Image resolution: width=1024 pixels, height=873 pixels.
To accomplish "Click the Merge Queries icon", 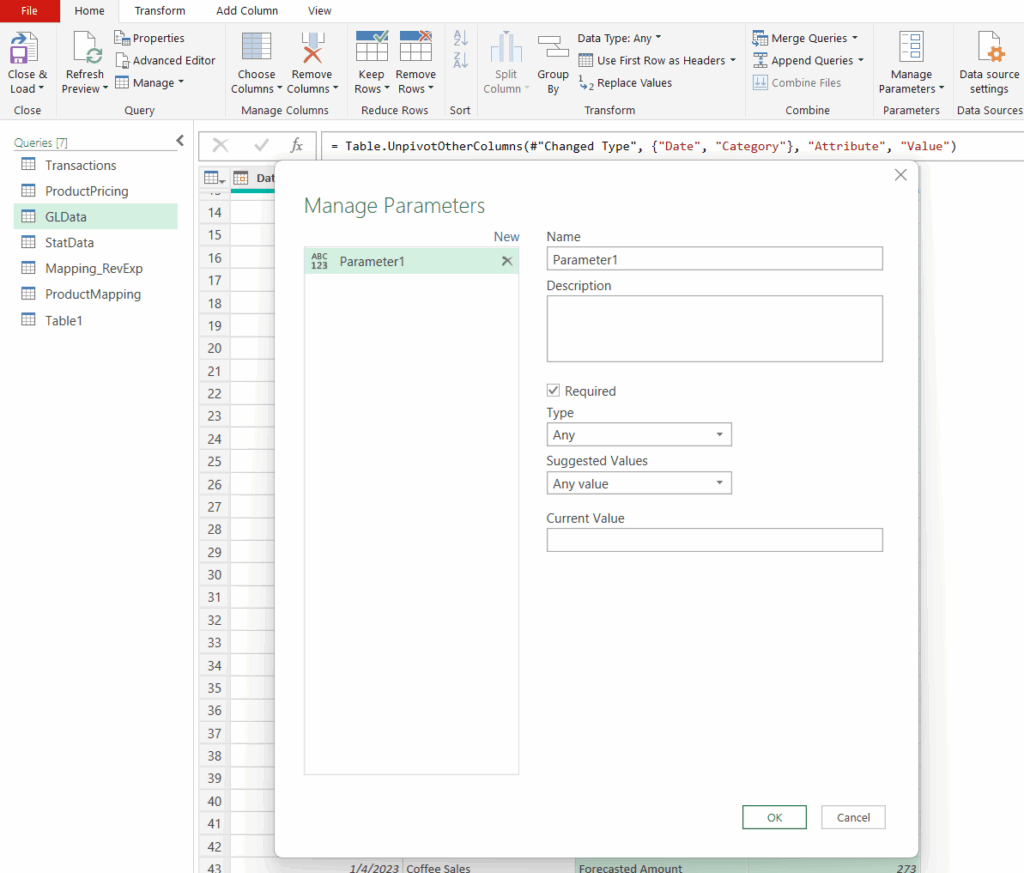I will coord(760,38).
